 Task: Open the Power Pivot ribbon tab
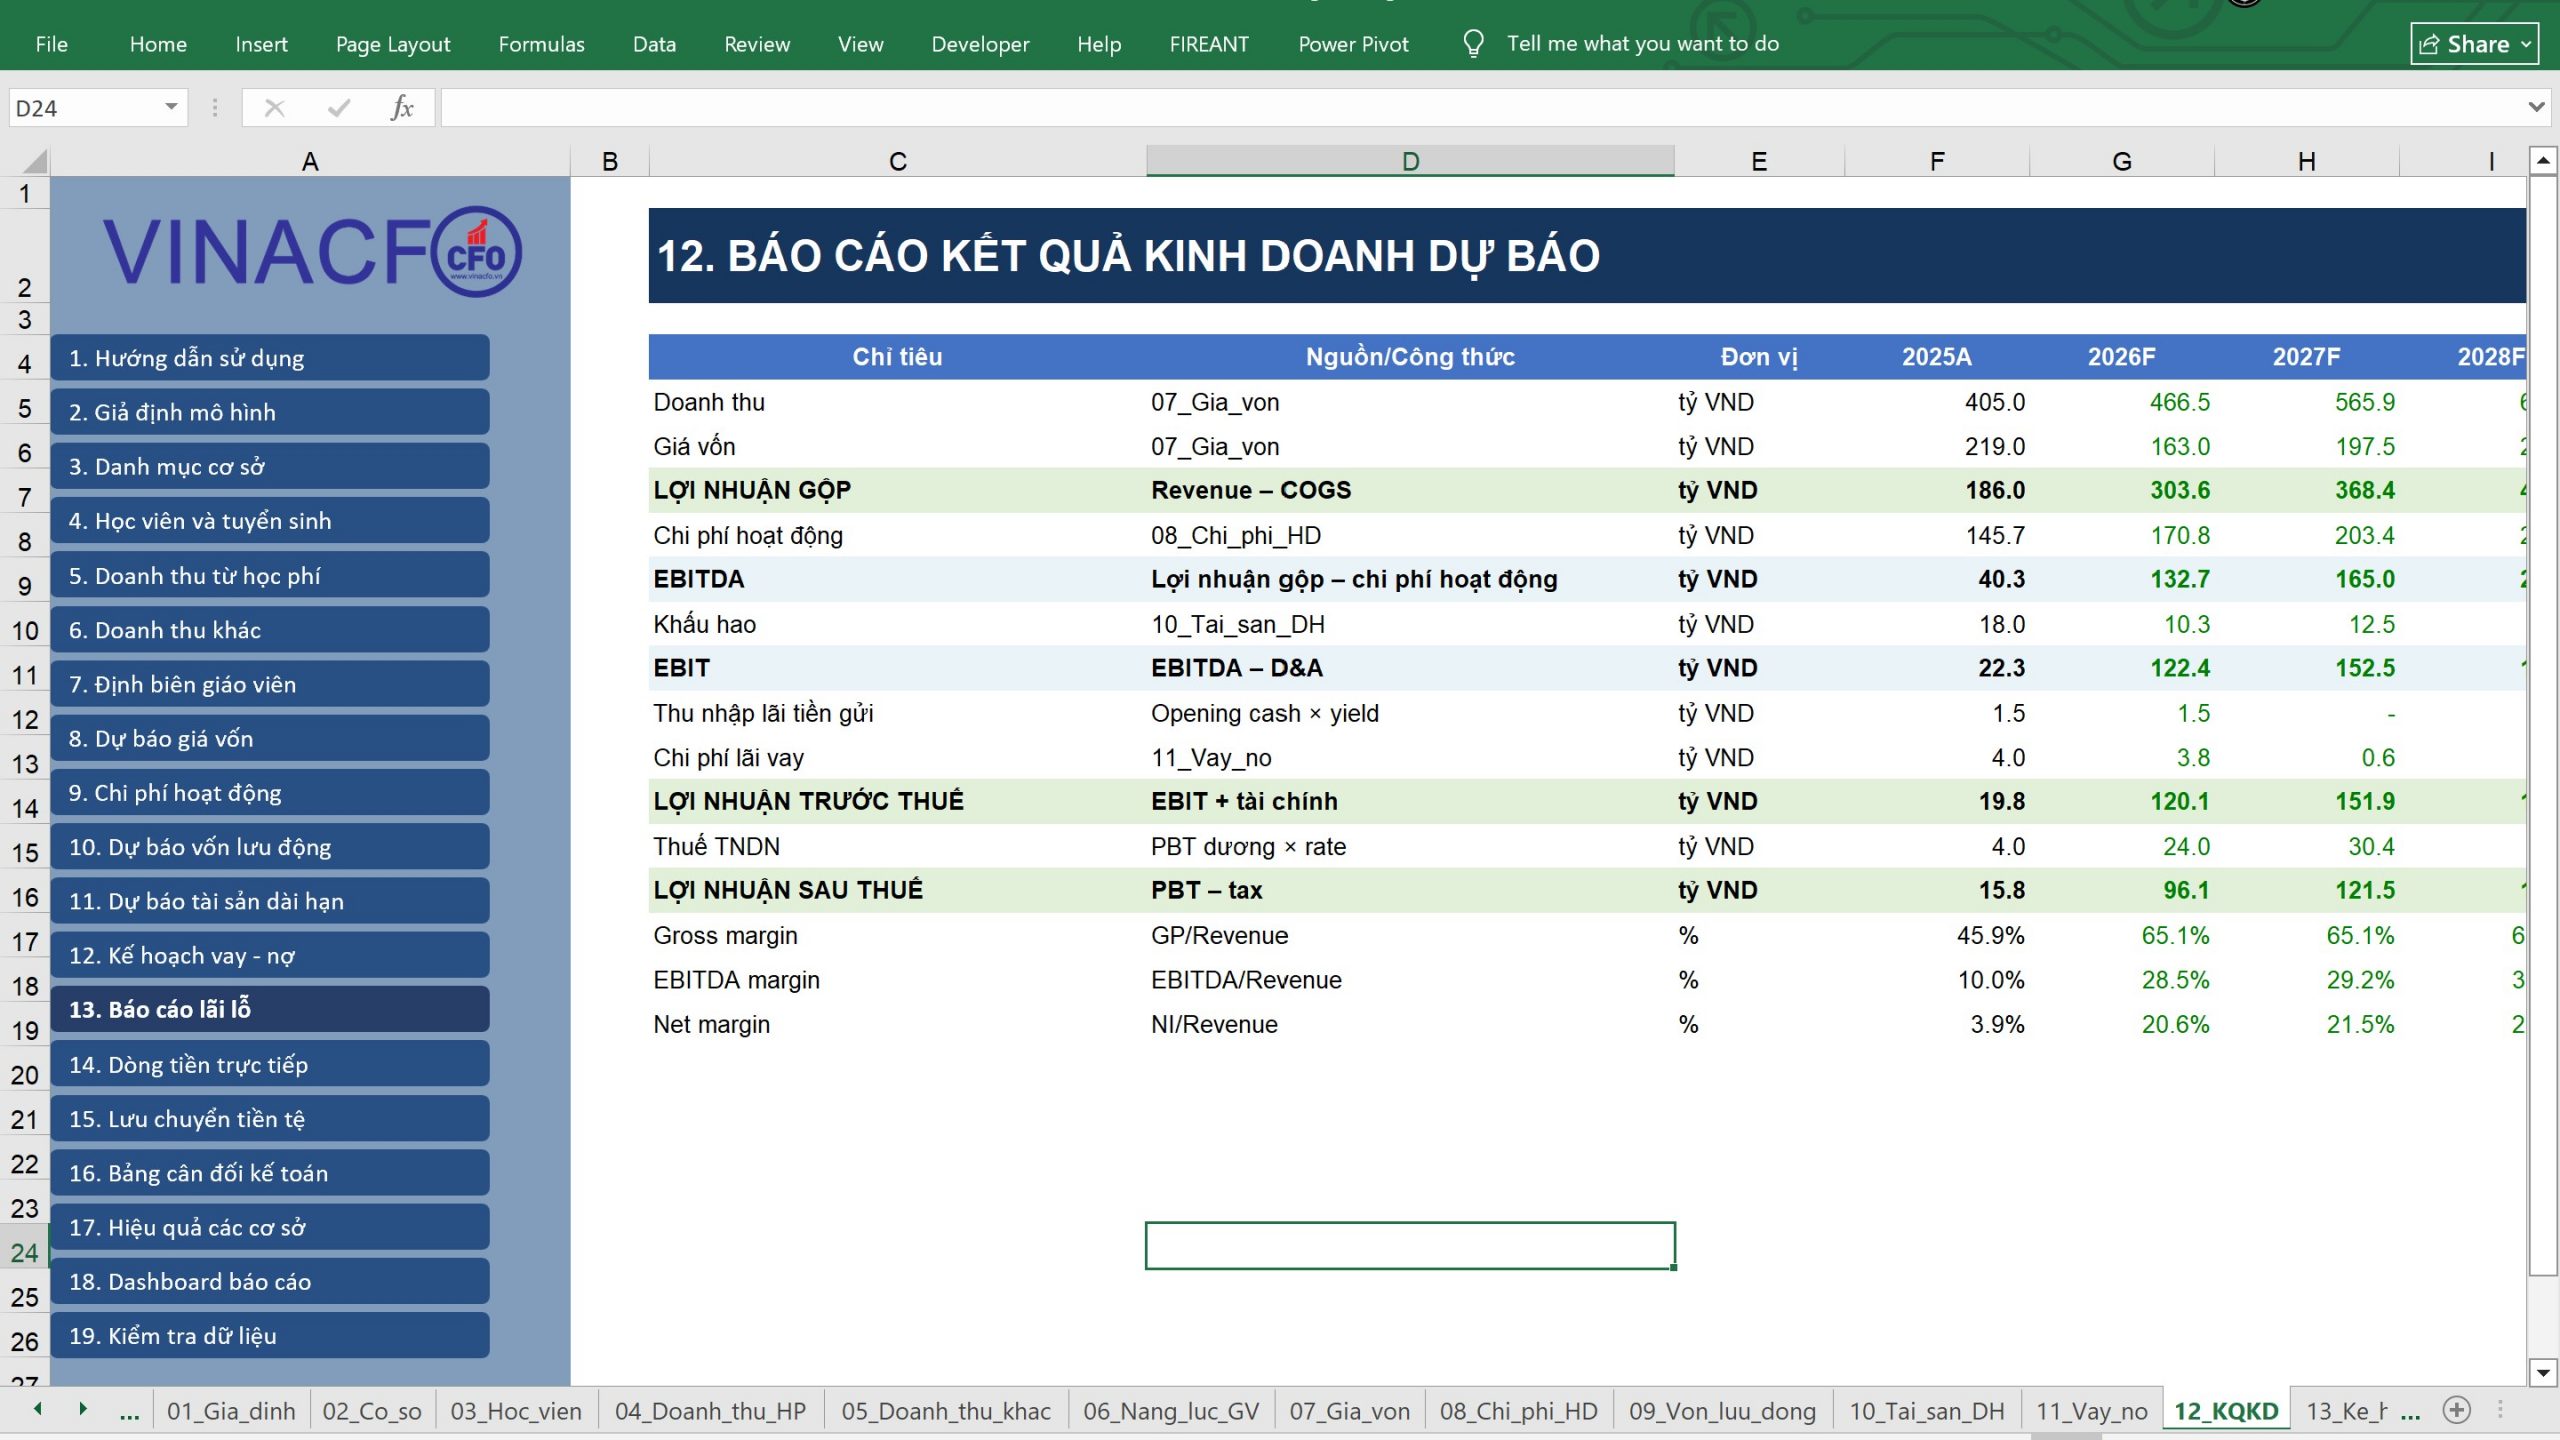pos(1352,44)
